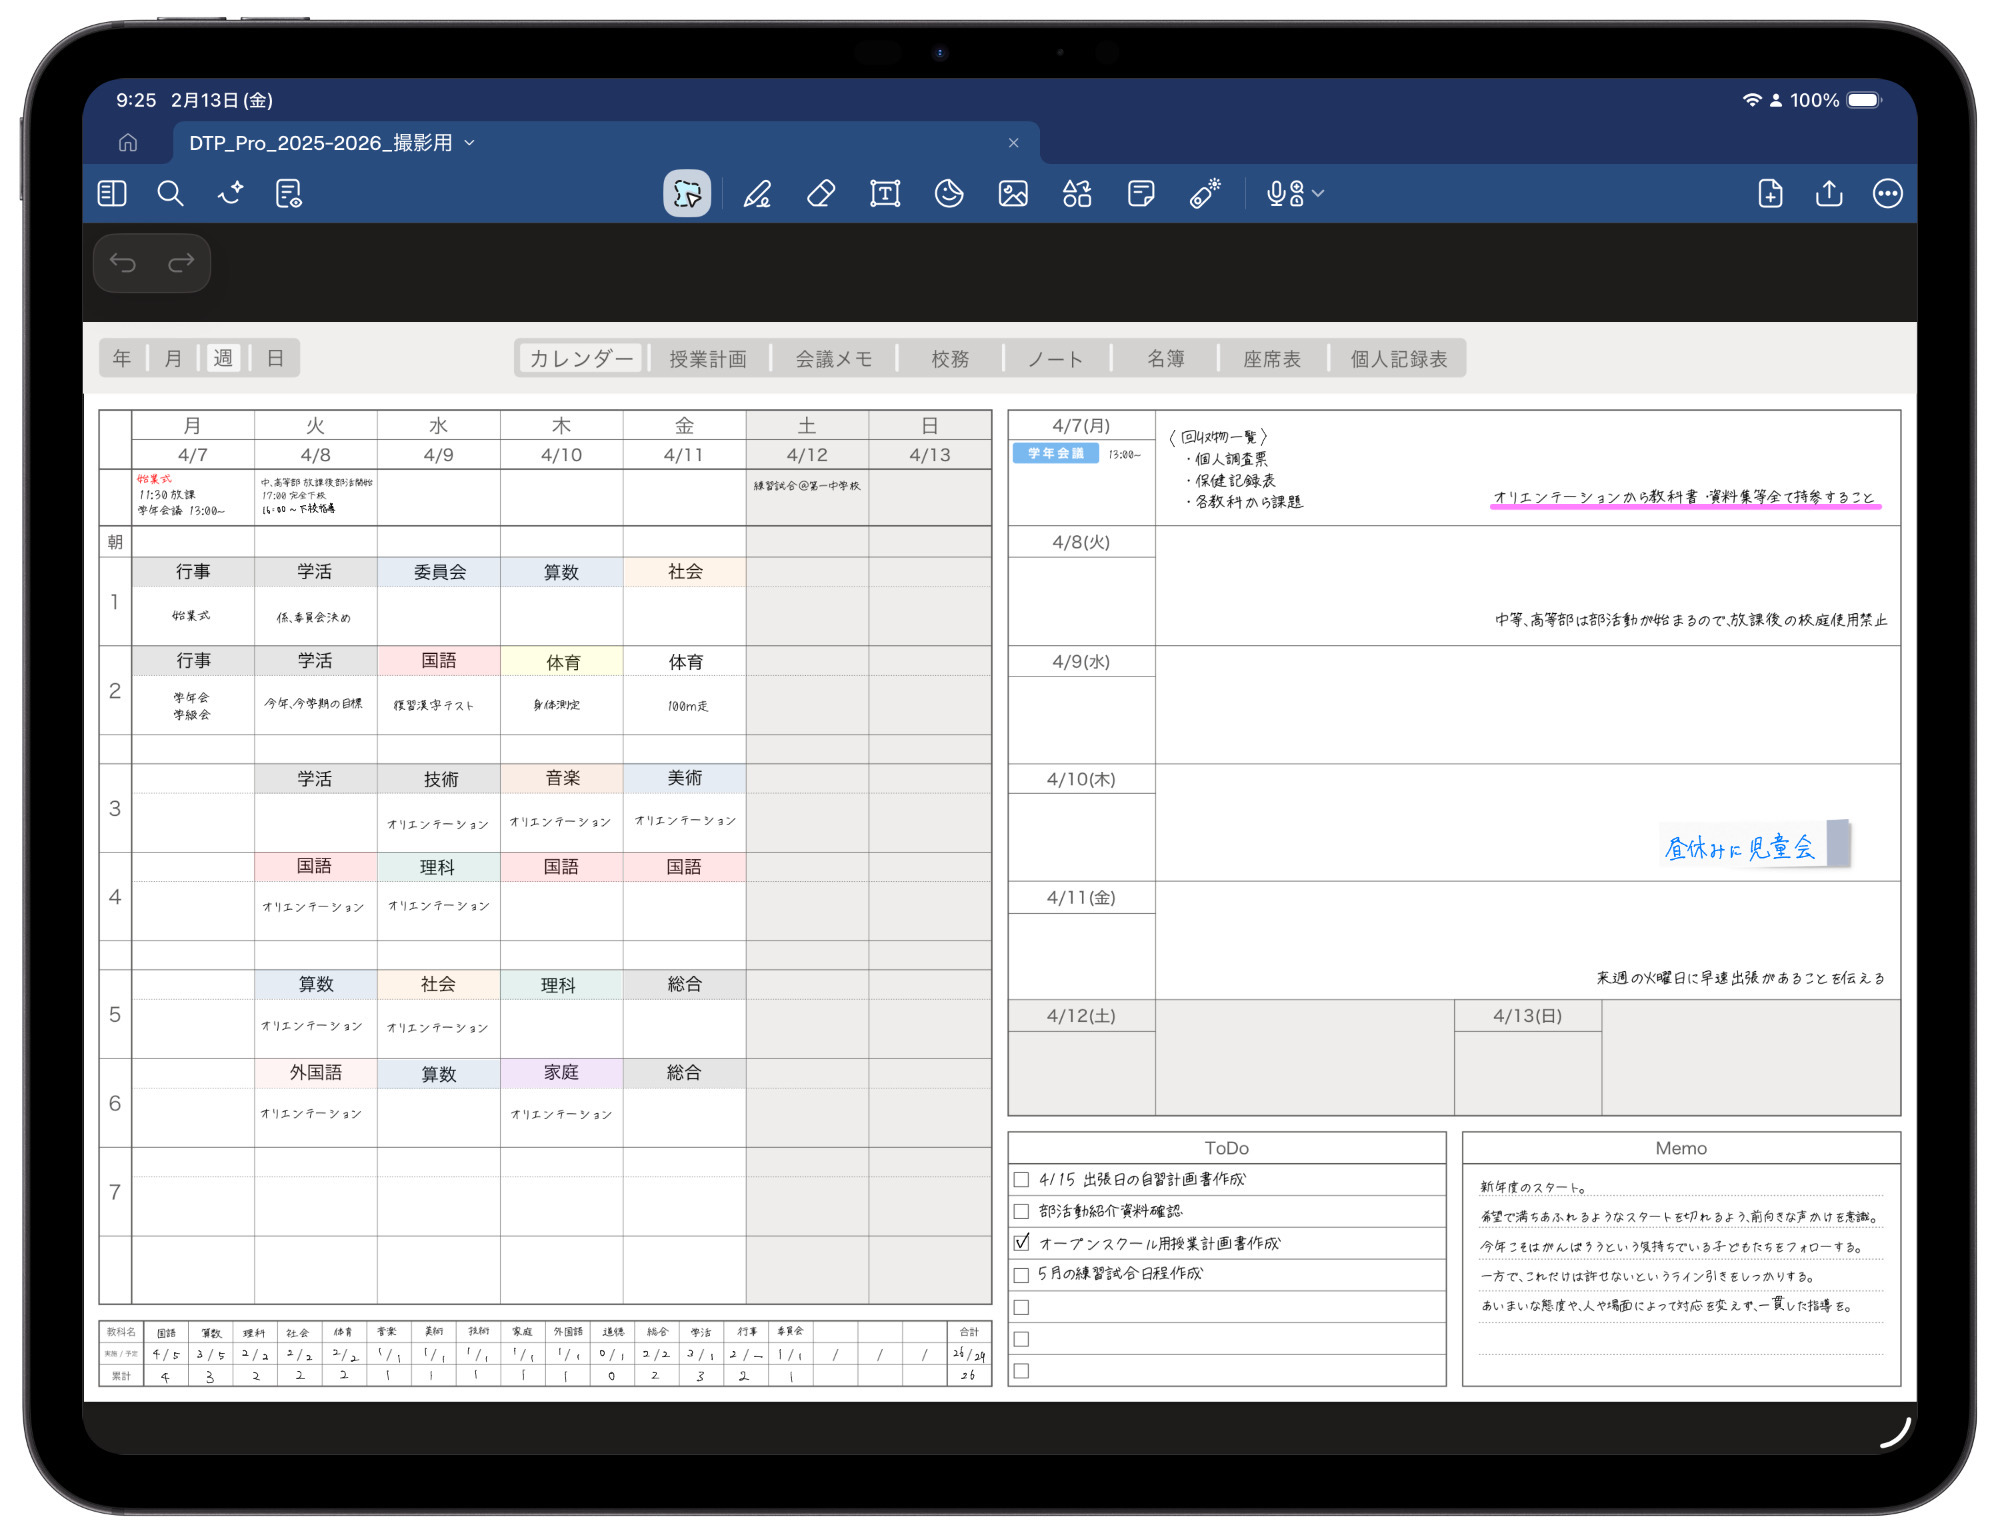
Task: Switch to the 授業計画 tab
Action: 710,358
